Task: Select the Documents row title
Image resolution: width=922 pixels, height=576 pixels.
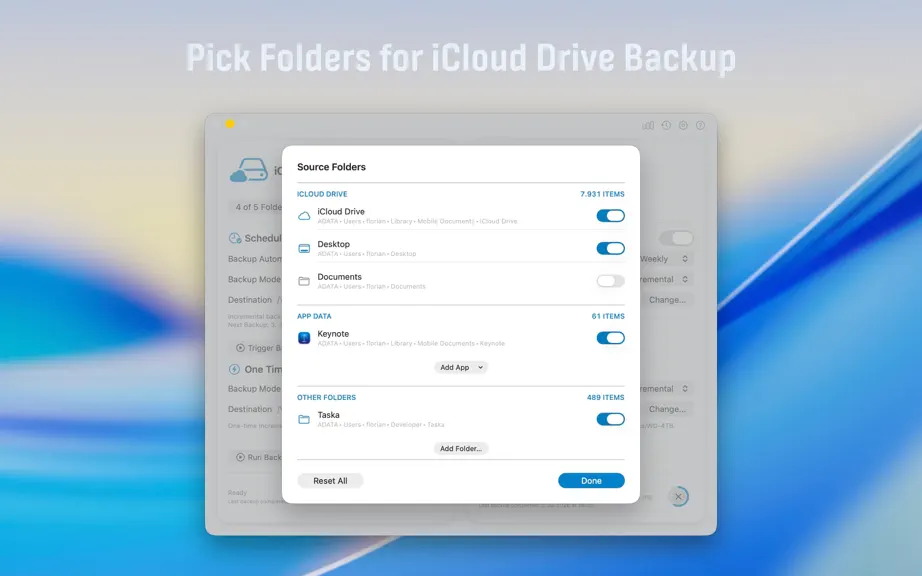Action: [x=339, y=277]
